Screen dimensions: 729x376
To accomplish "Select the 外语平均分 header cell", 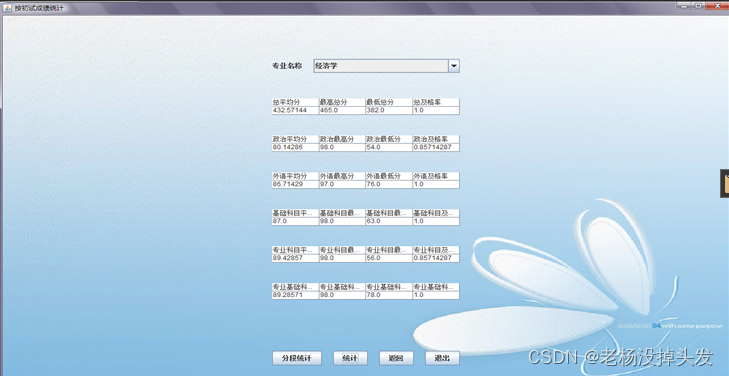I will [295, 176].
